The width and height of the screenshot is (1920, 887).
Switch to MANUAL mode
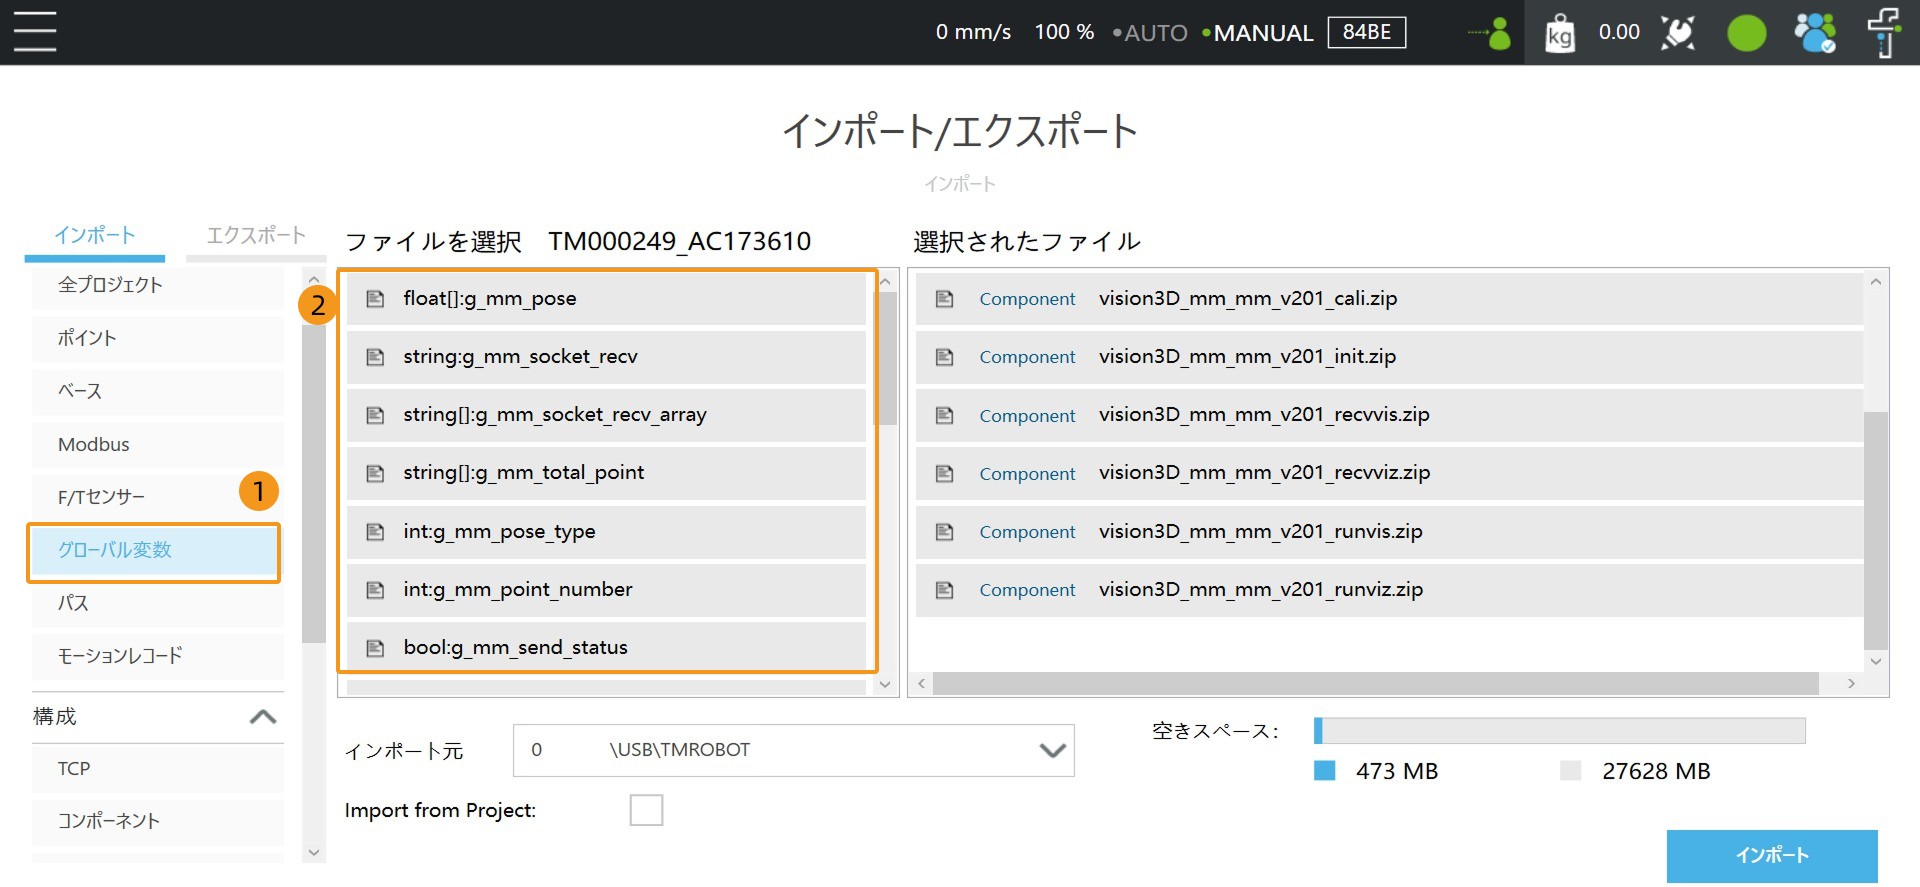(x=1262, y=33)
